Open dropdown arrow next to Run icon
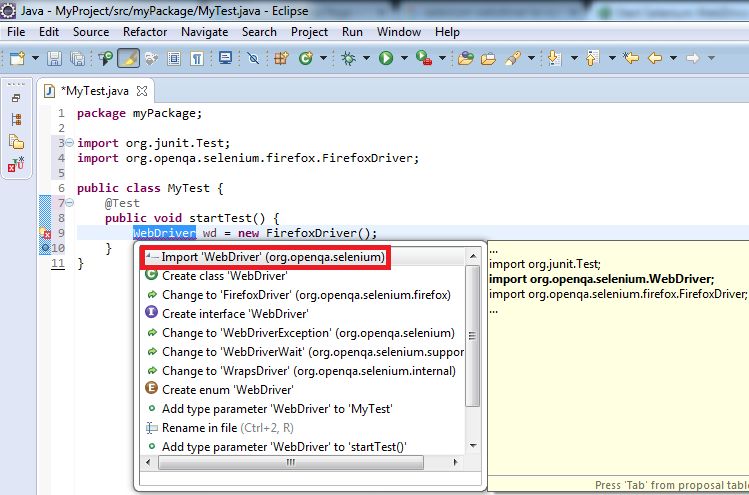This screenshot has width=749, height=495. [404, 58]
